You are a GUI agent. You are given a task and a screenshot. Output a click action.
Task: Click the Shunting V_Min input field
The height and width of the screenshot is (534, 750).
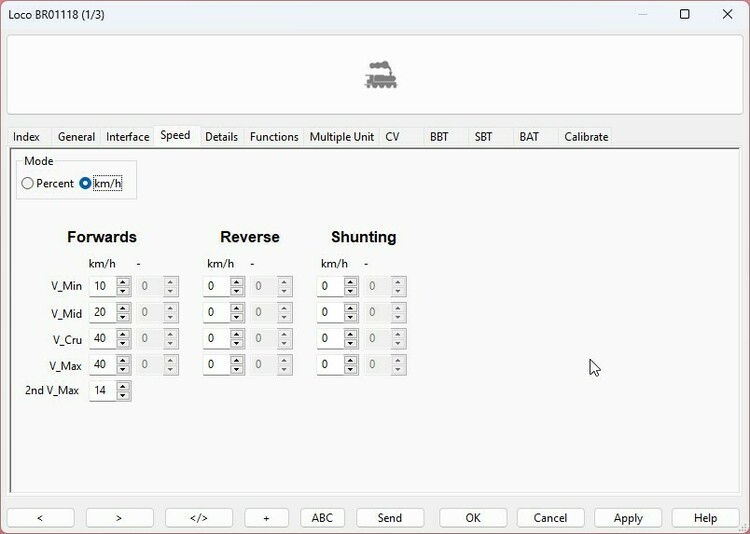click(x=331, y=286)
